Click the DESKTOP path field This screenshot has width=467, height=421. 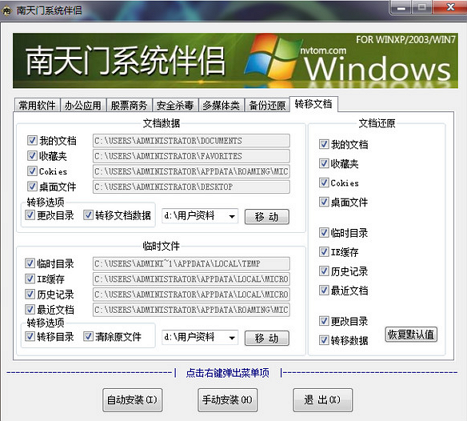point(191,187)
